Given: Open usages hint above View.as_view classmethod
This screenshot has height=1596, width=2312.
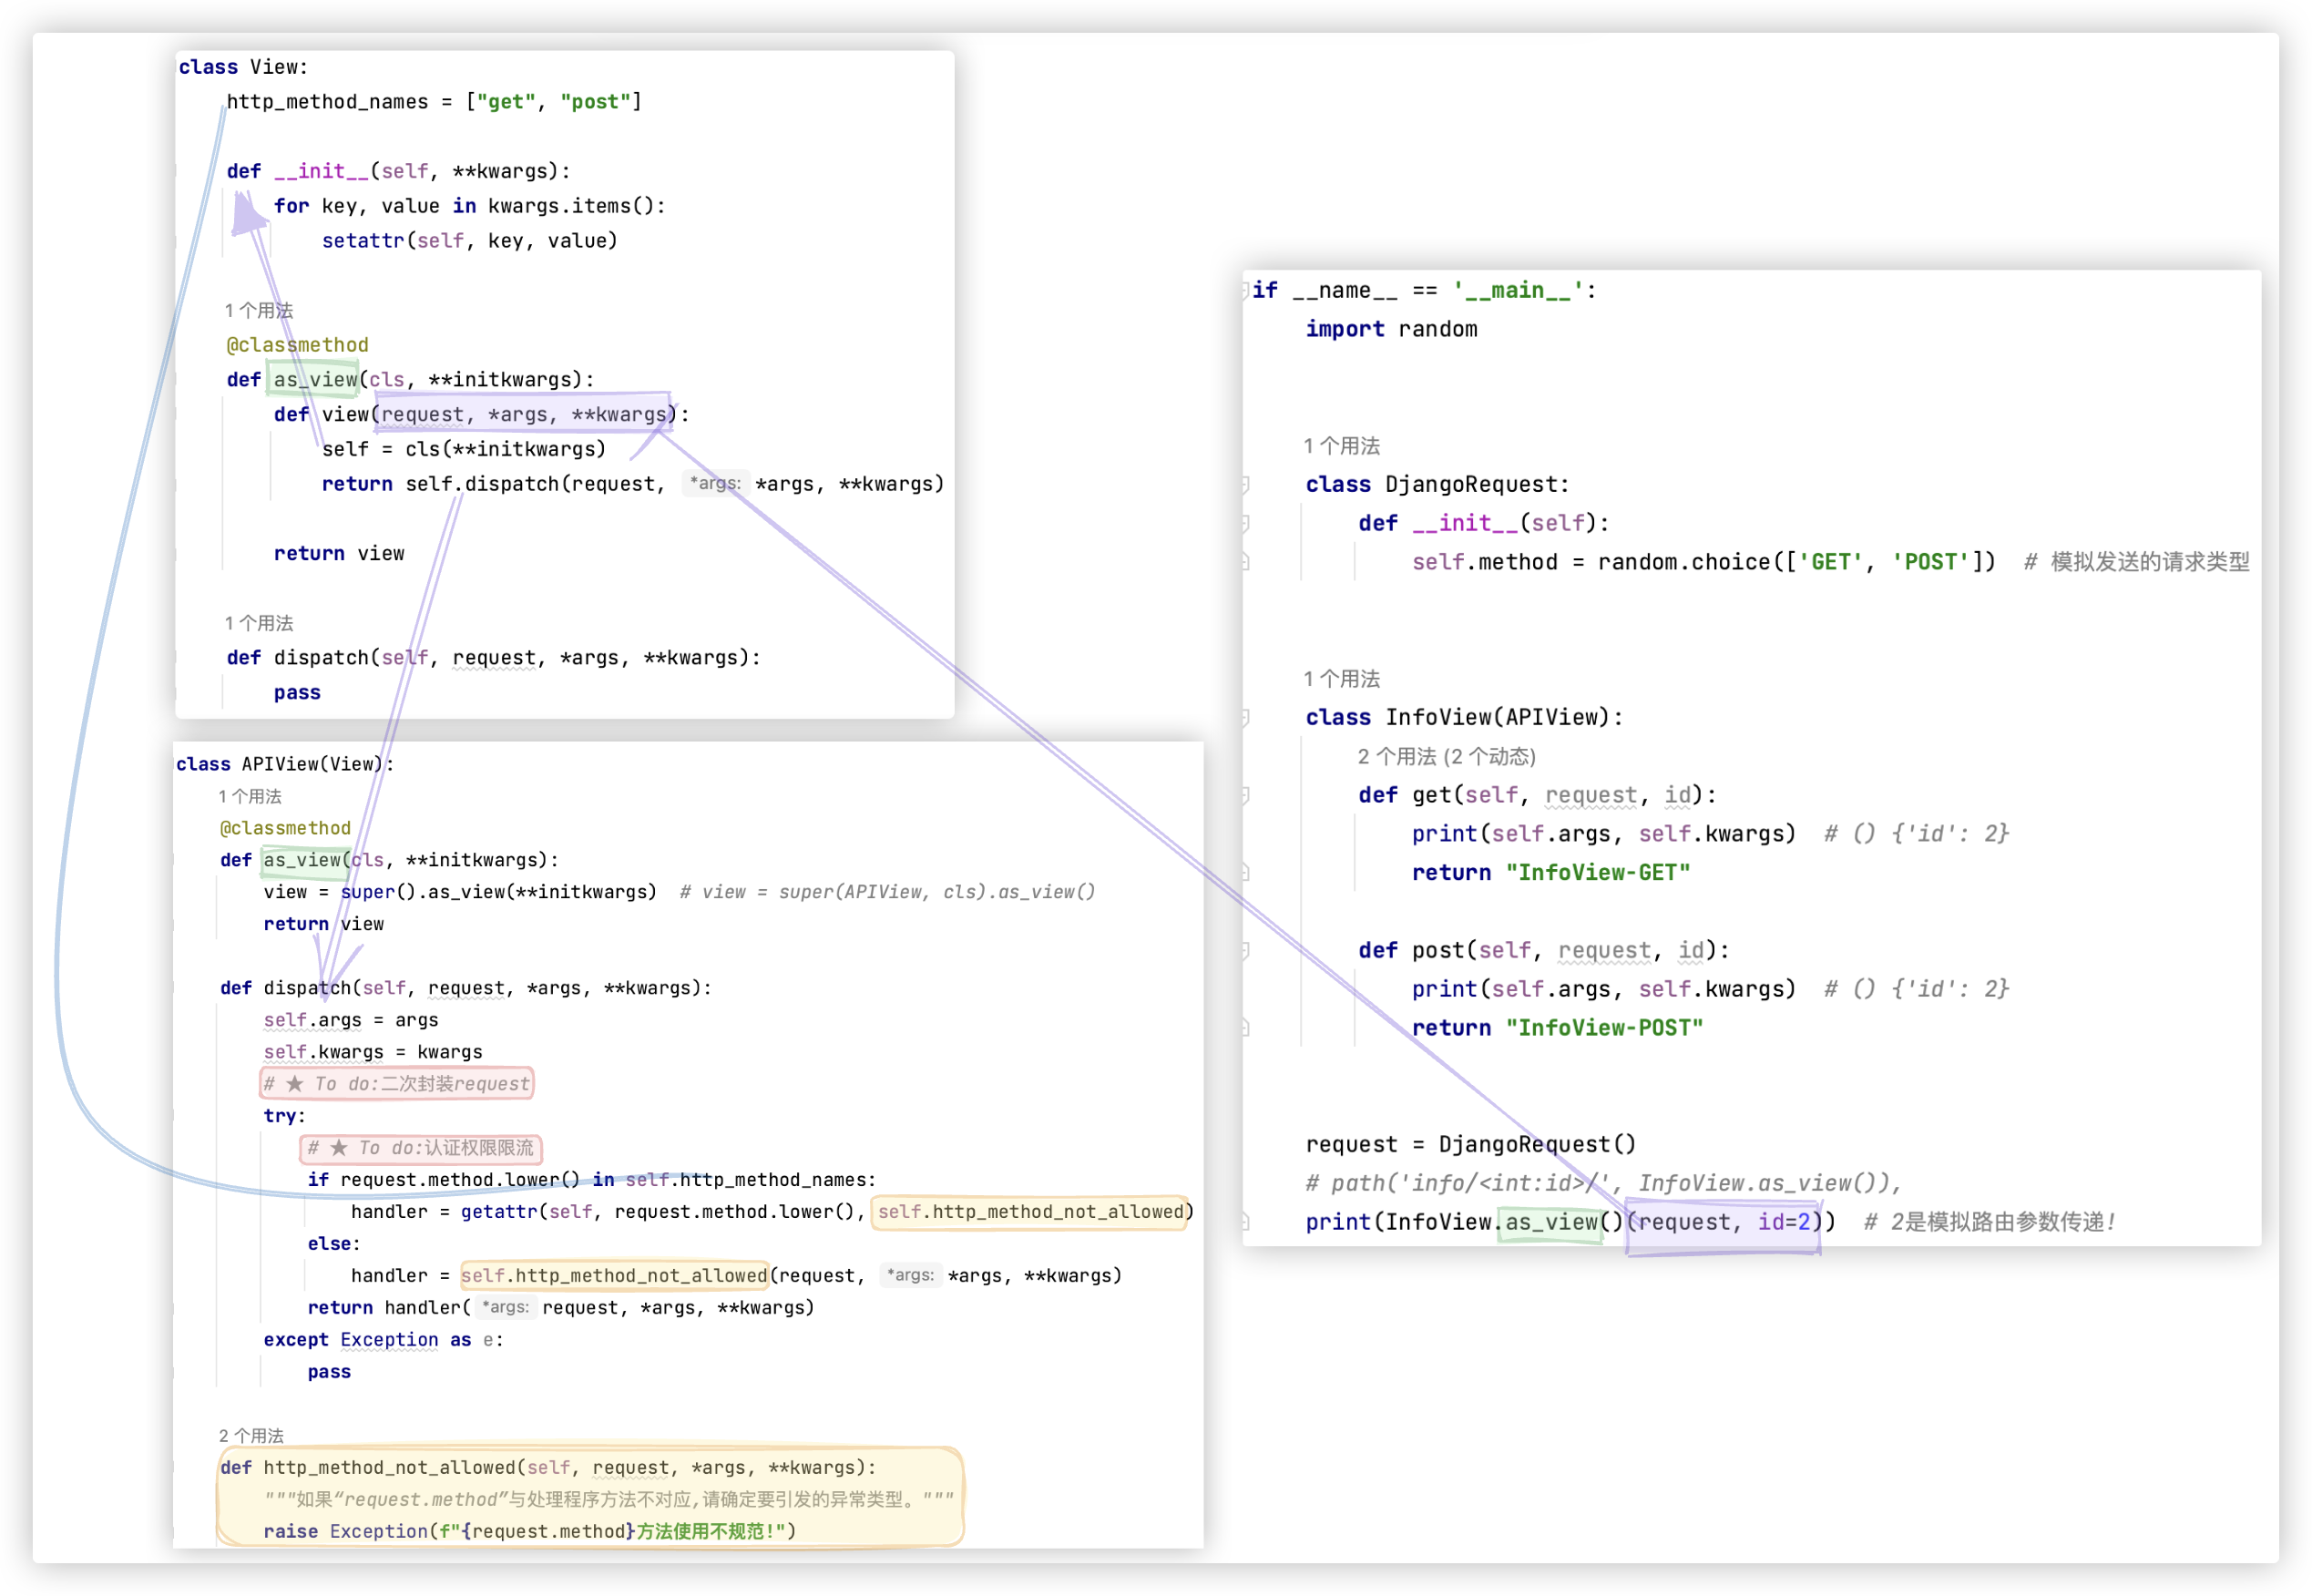Looking at the screenshot, I should [258, 311].
